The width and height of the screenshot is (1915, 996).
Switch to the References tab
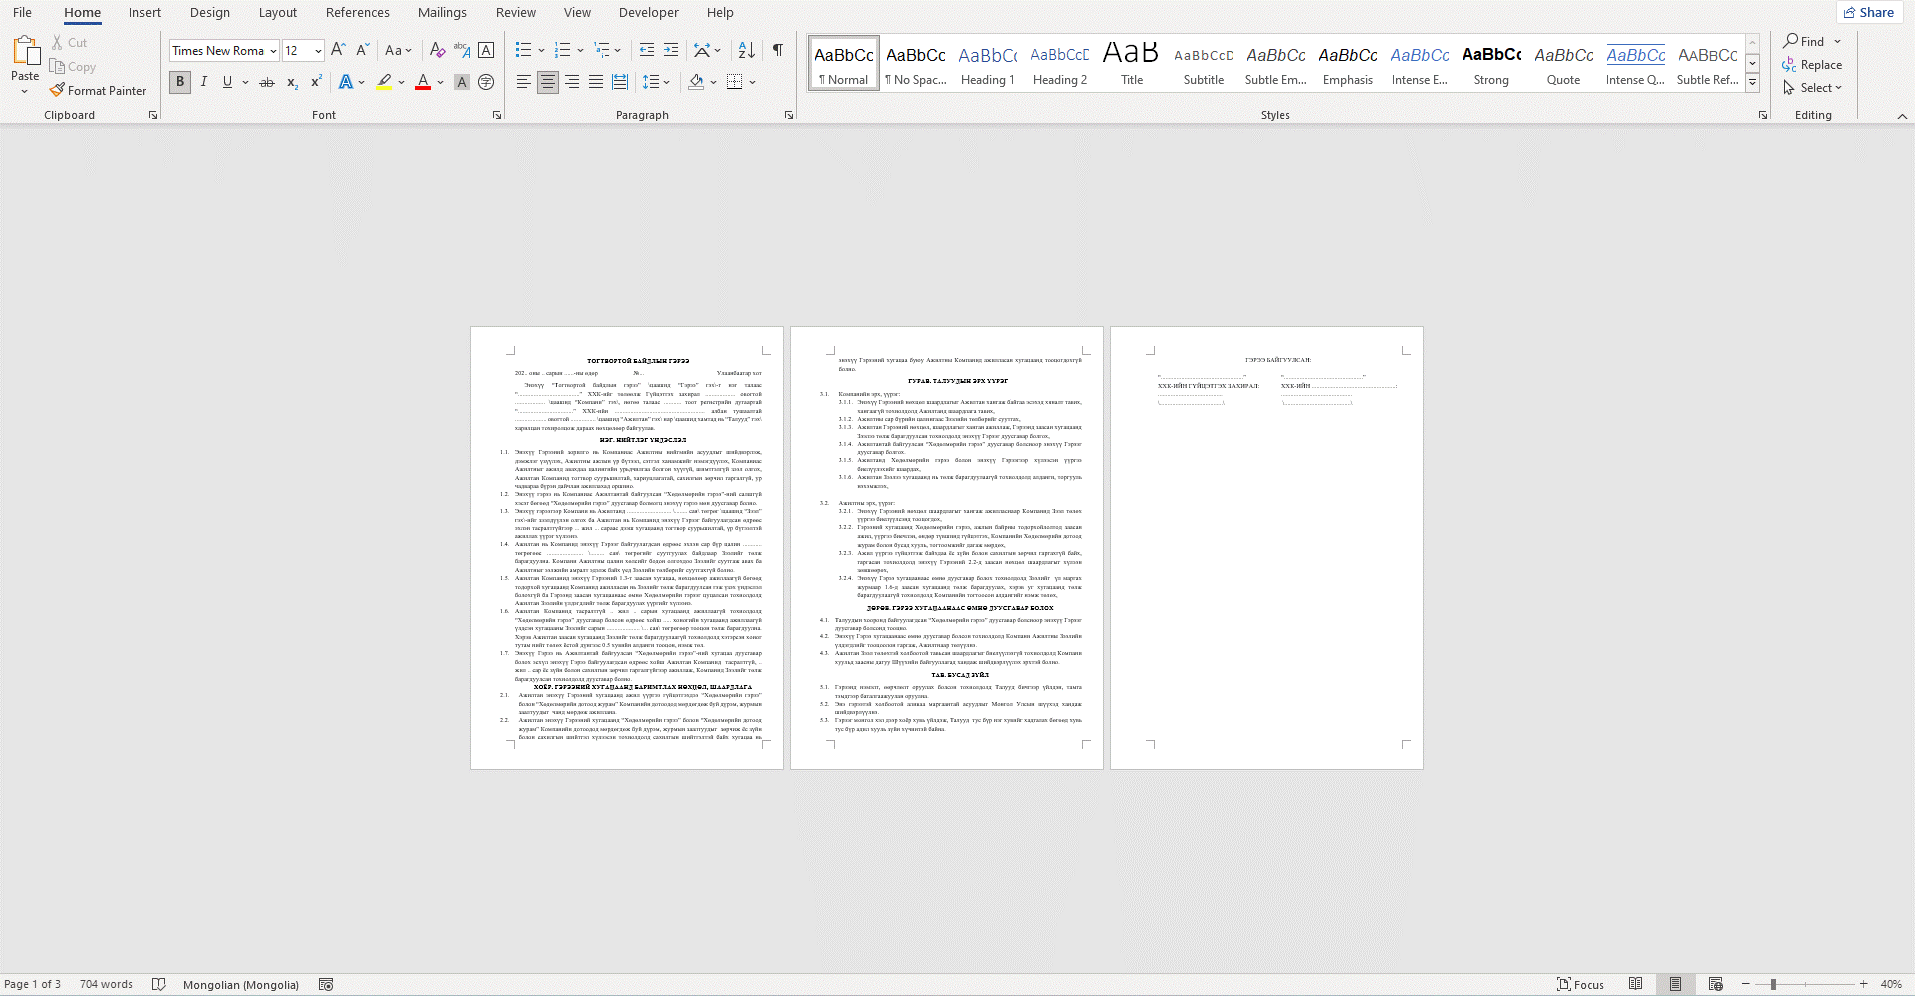pyautogui.click(x=358, y=12)
